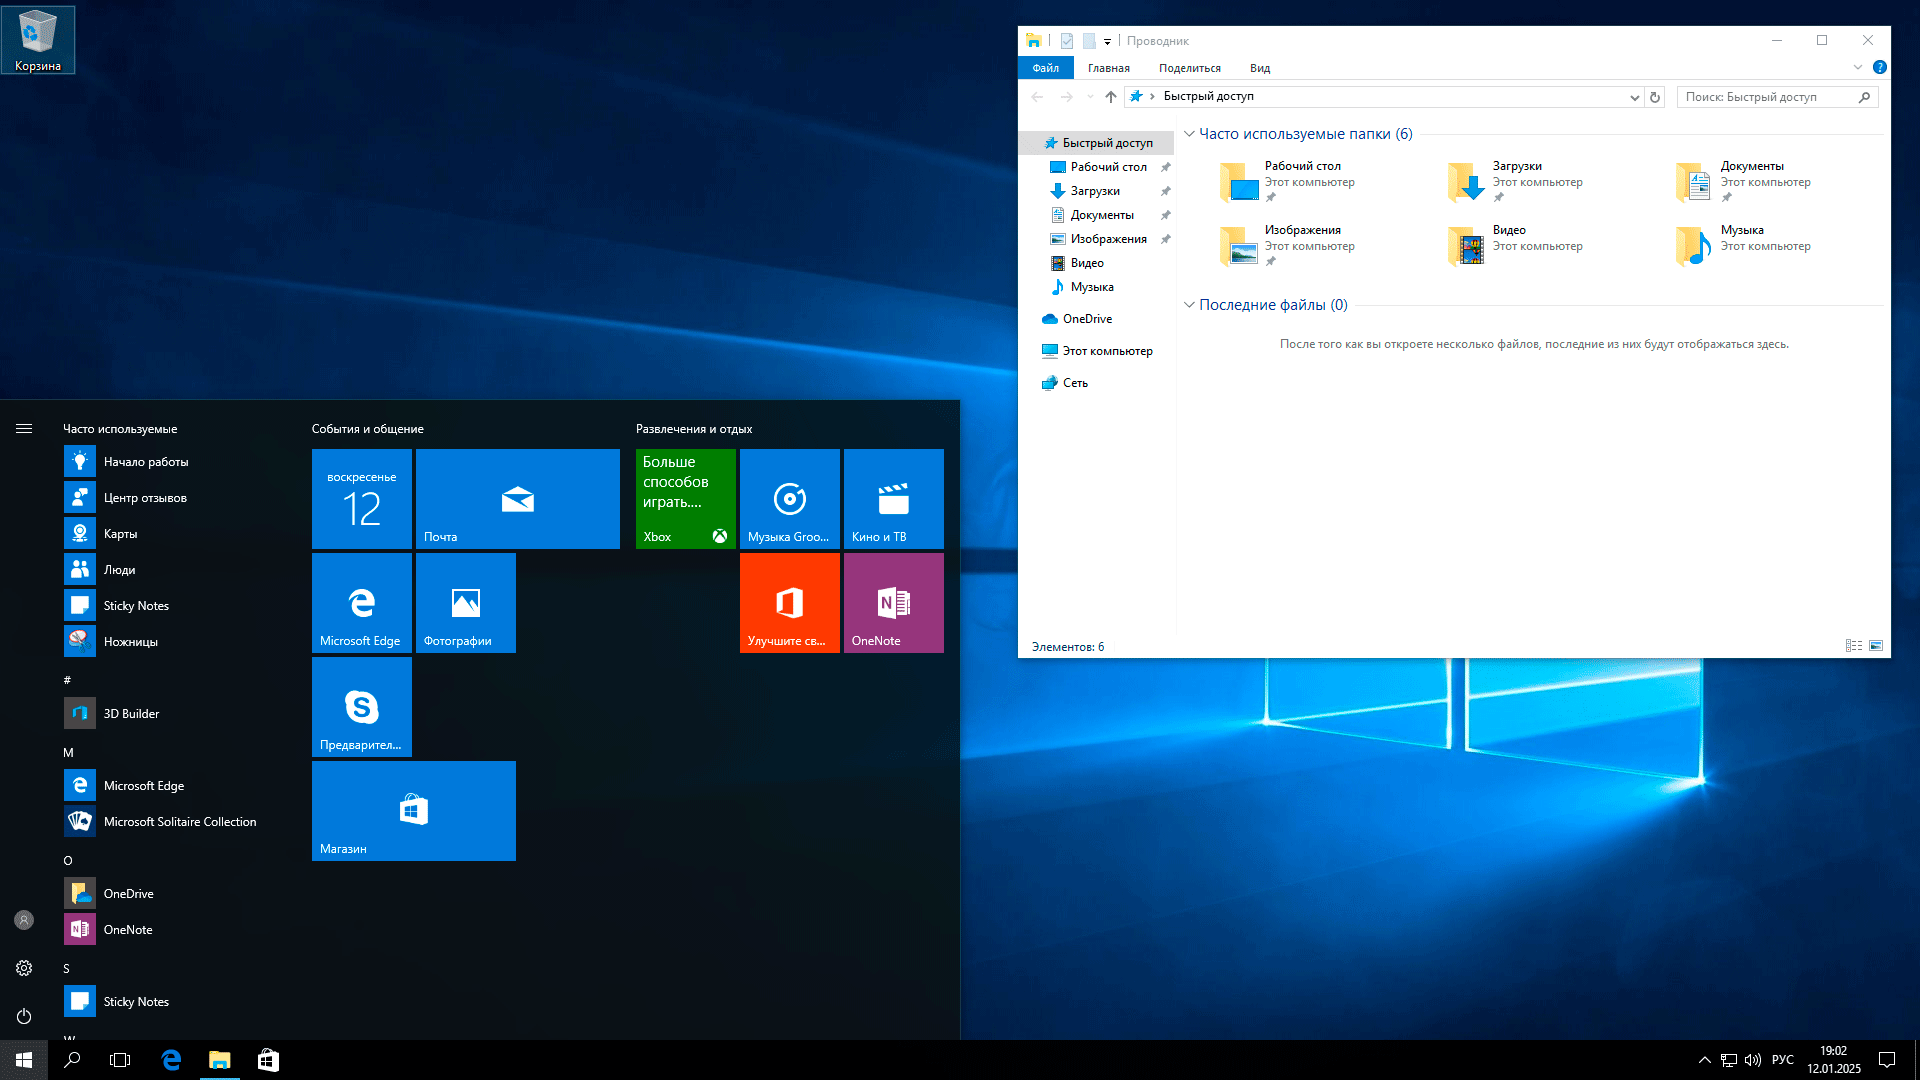The image size is (1920, 1080).
Task: Open the Xbox tile
Action: coord(685,499)
